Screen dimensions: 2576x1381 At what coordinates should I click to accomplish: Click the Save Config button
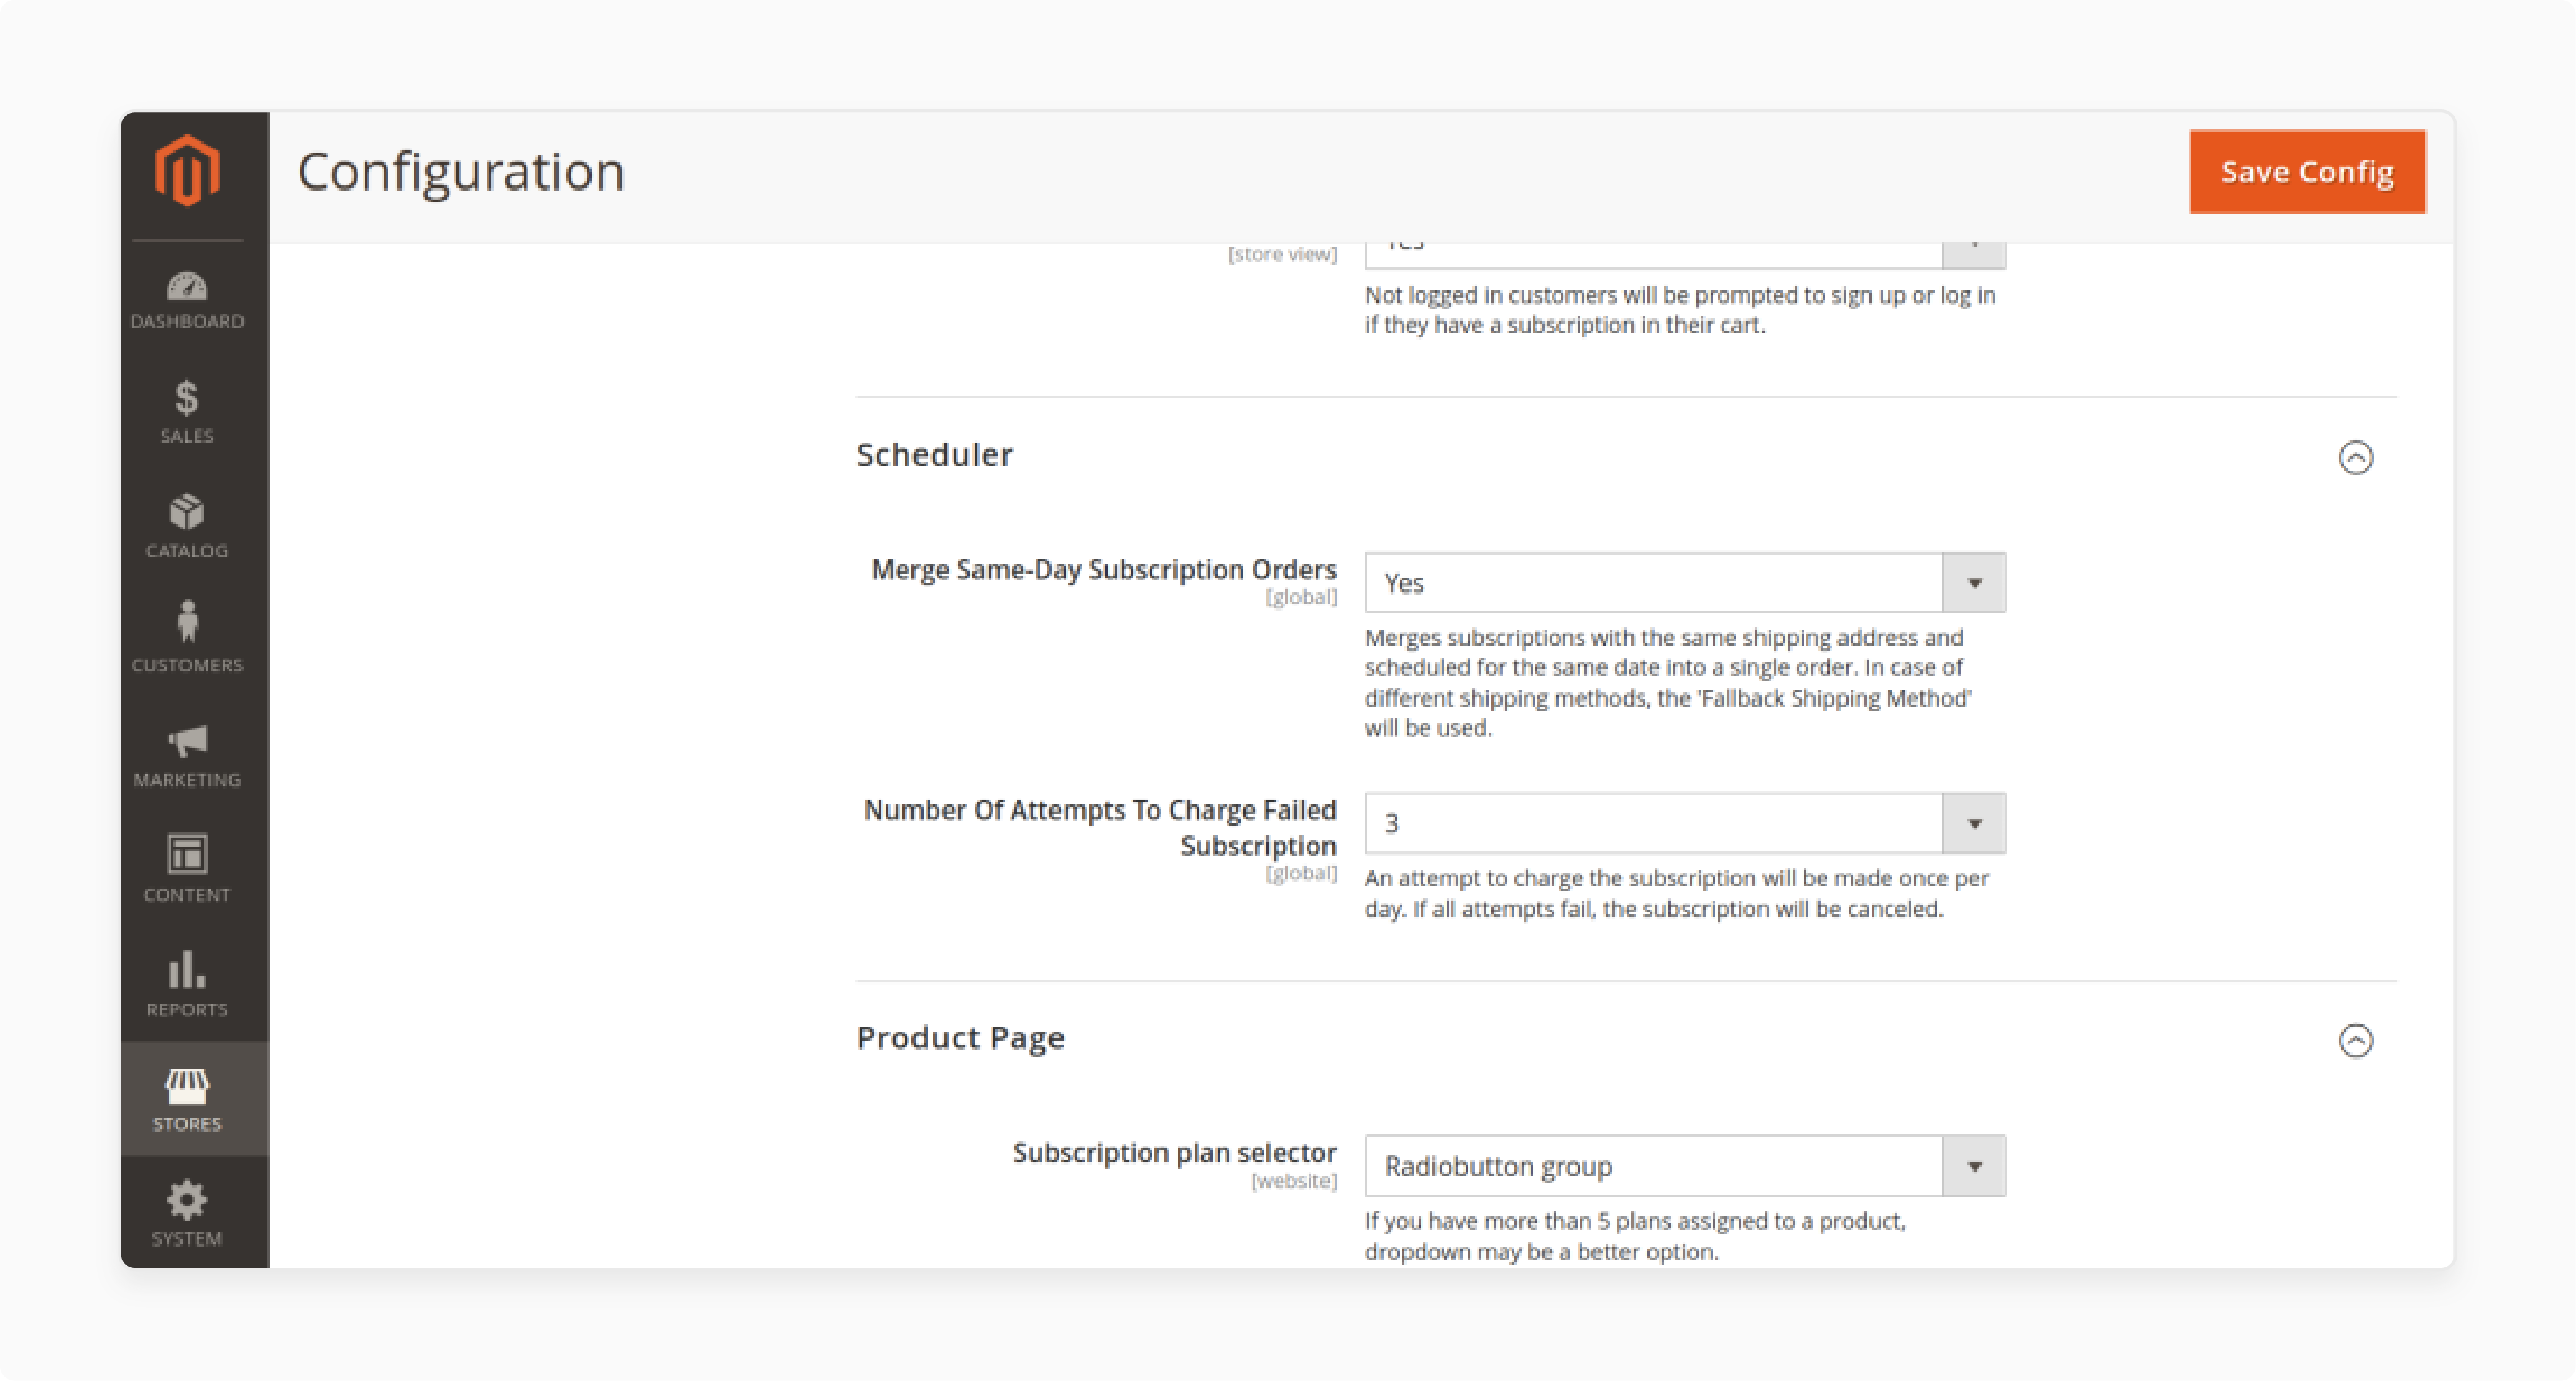[x=2307, y=172]
